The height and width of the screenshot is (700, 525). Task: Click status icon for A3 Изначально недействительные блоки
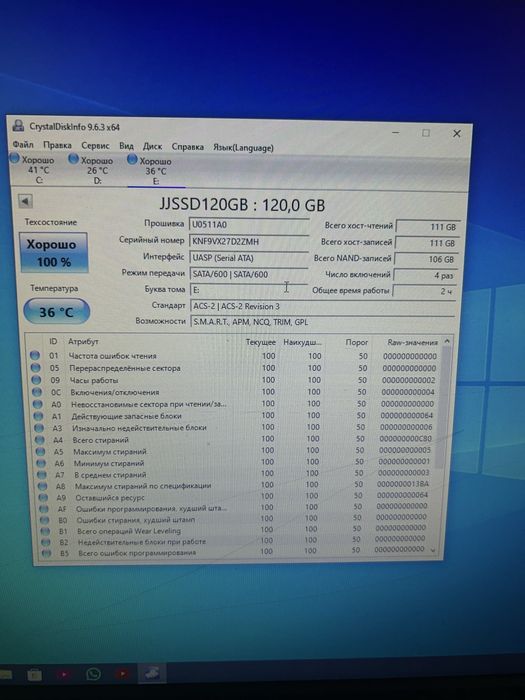(x=40, y=428)
